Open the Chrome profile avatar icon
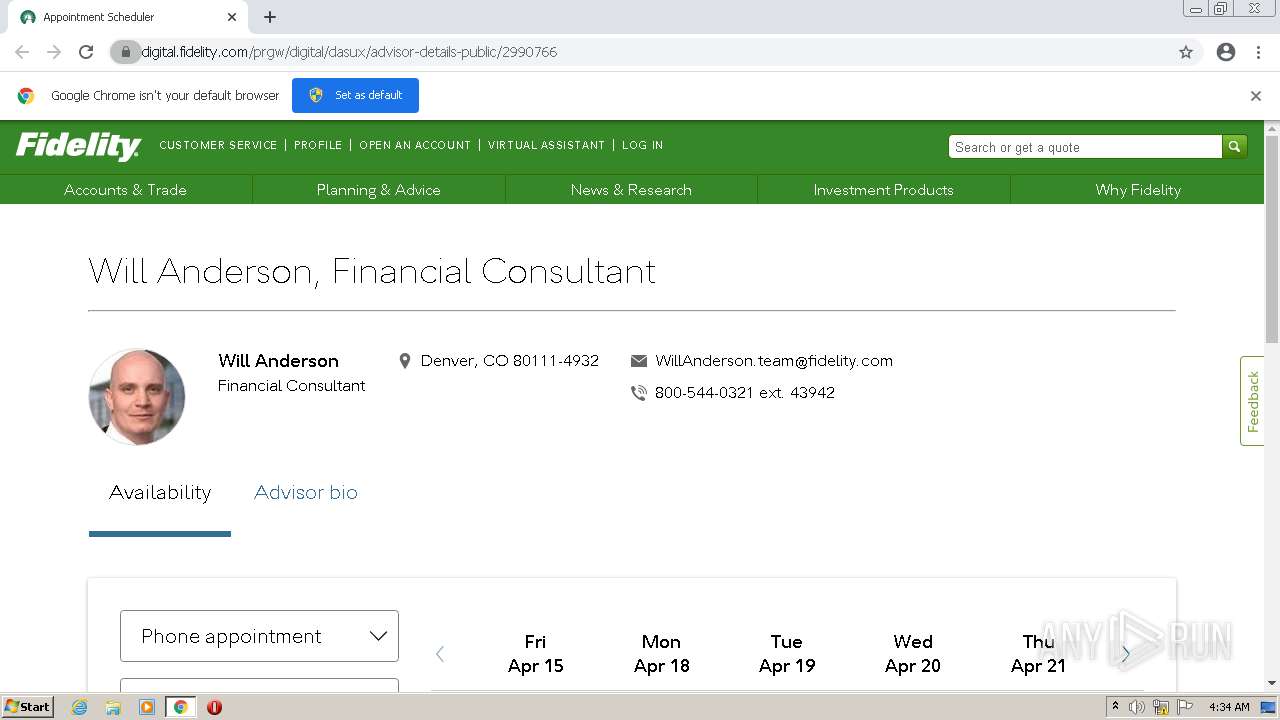Image resolution: width=1280 pixels, height=720 pixels. (1226, 52)
